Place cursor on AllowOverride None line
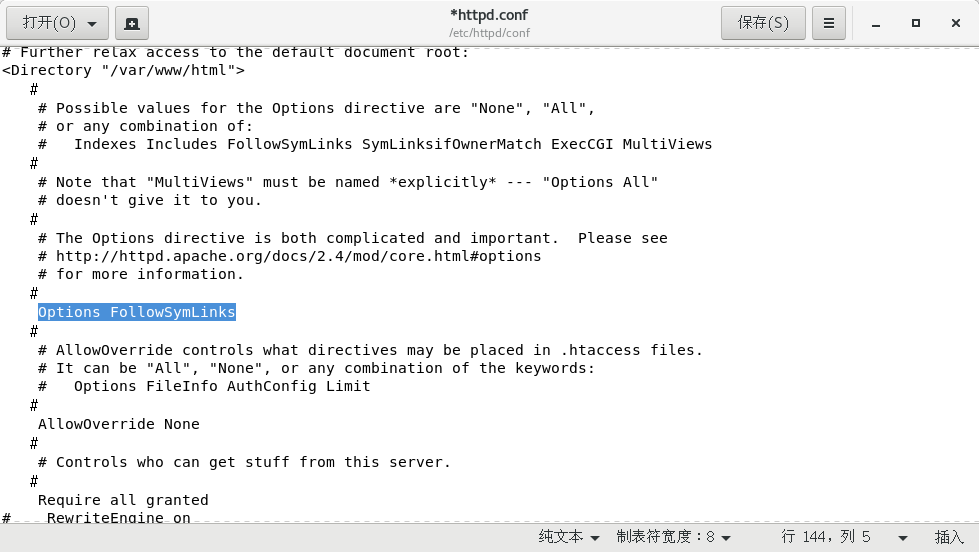Screen dimensions: 979x552 [x=119, y=424]
